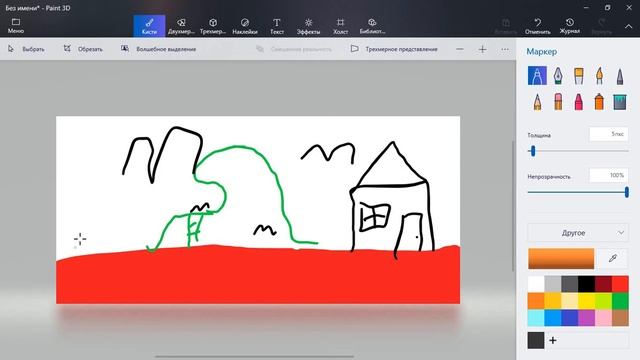The height and width of the screenshot is (360, 640).
Task: Open the Двухмерные фигуры tab
Action: (181, 26)
